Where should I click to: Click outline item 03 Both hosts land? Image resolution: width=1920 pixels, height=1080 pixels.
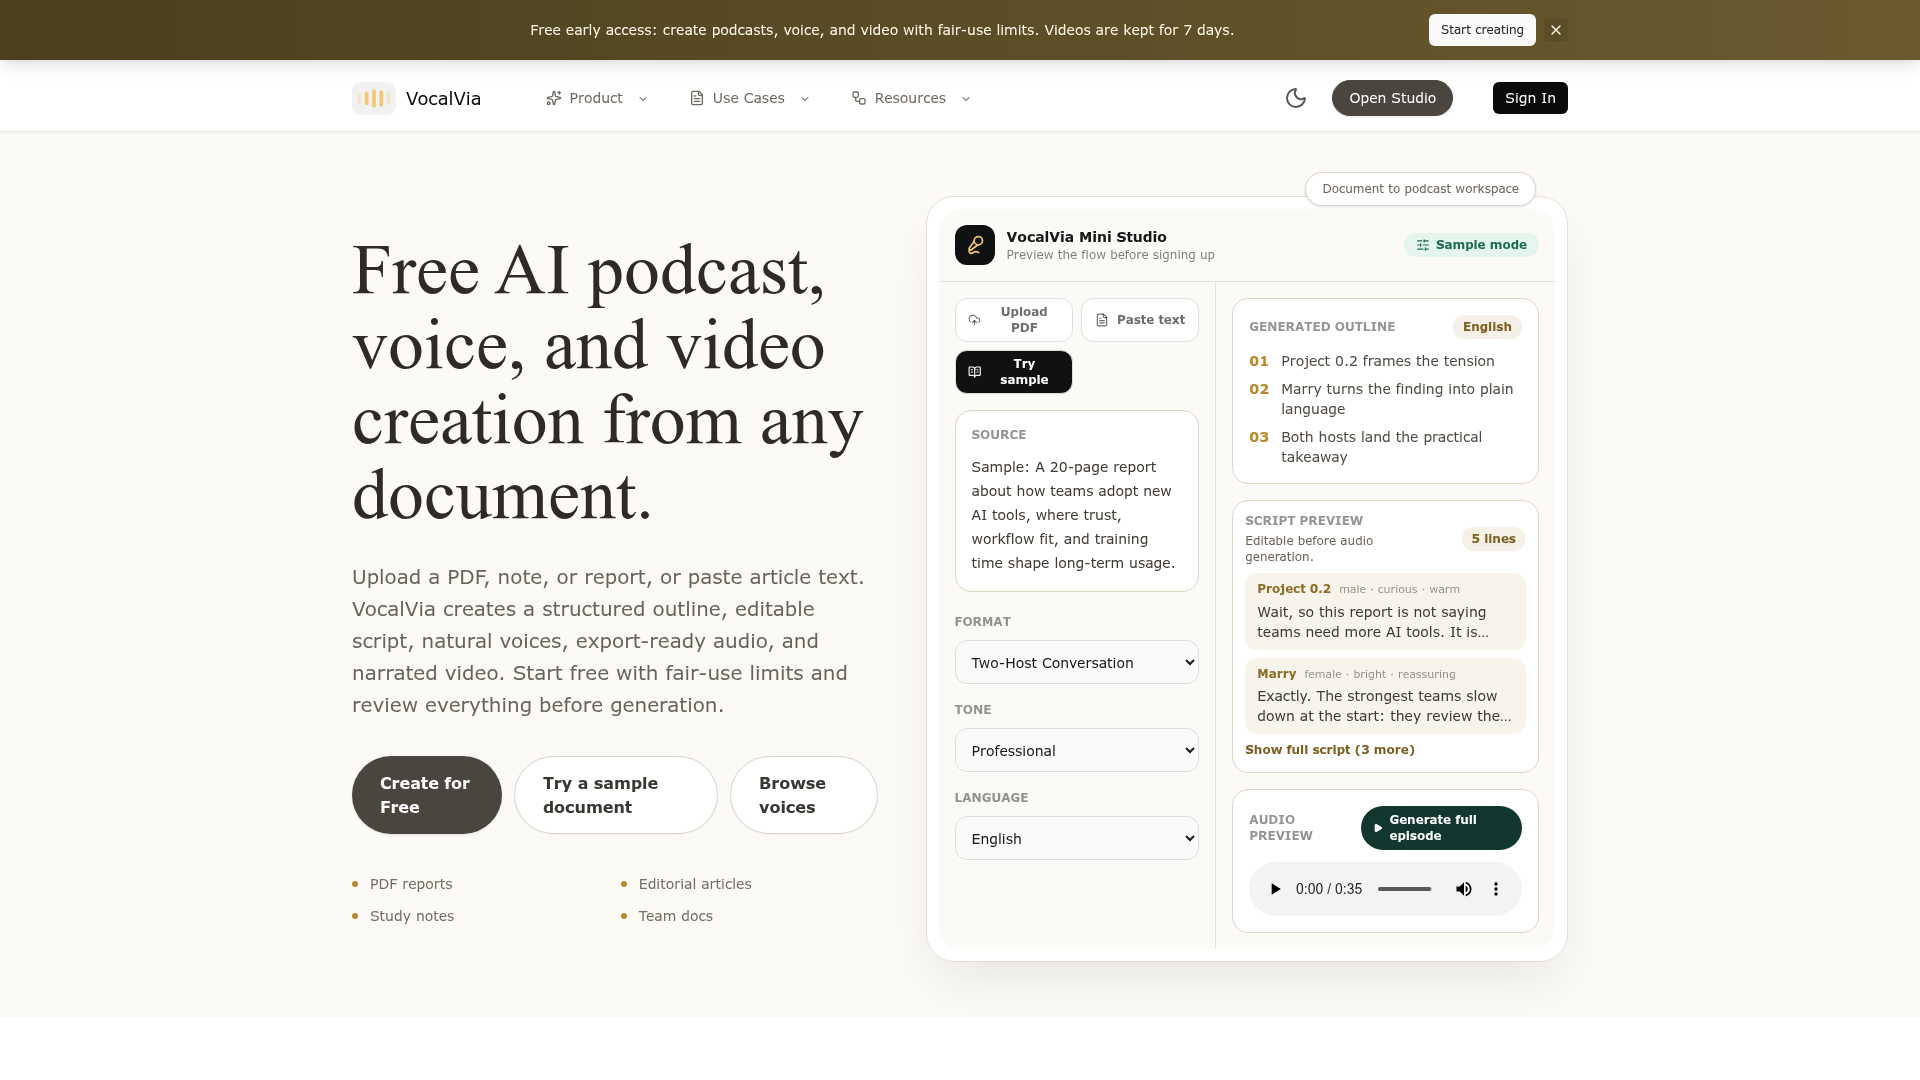coord(1385,447)
